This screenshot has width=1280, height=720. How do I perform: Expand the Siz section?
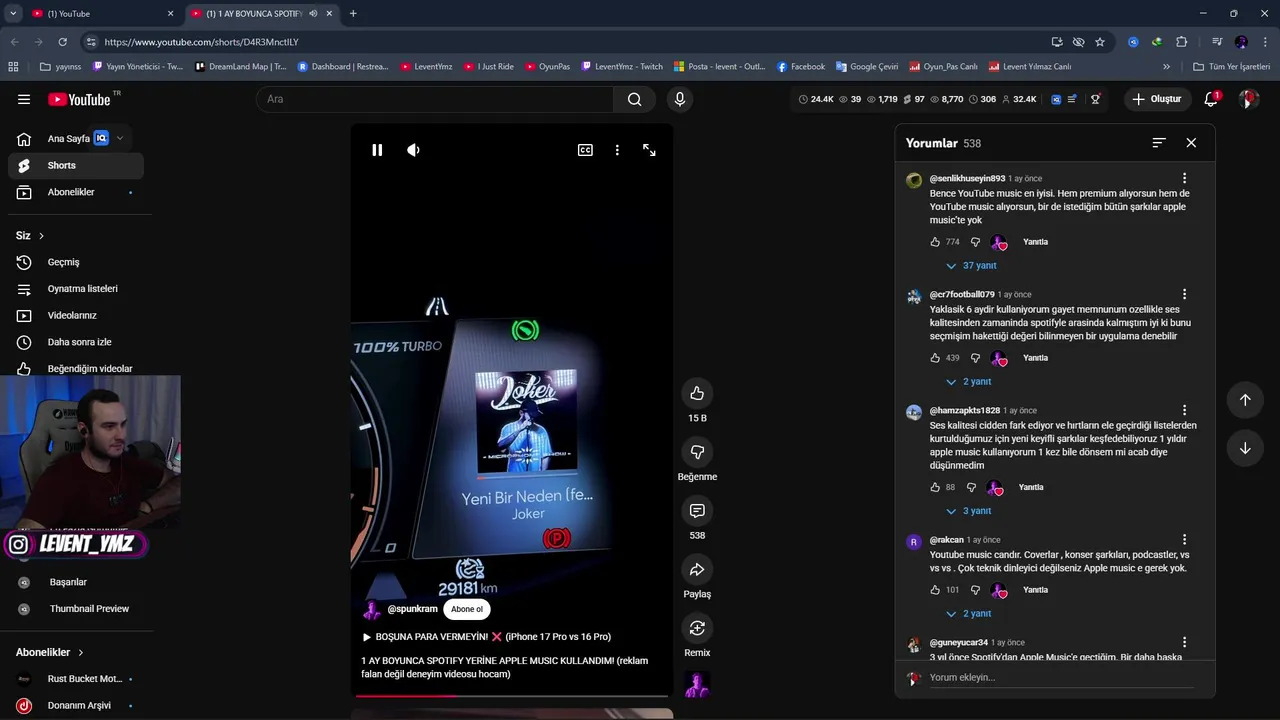(30, 236)
